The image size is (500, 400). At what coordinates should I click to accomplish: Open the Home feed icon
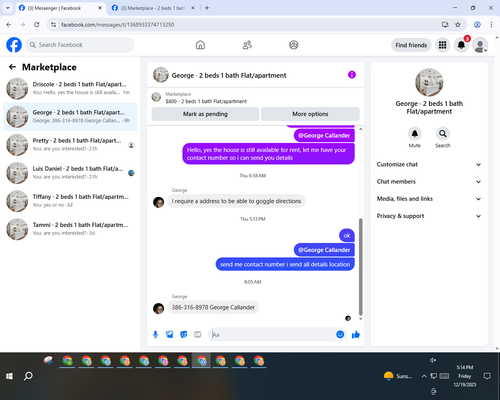[200, 45]
